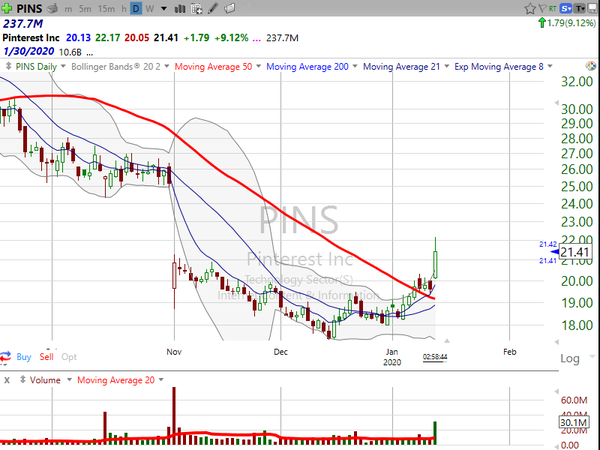This screenshot has height=450, width=600.
Task: Print the chart with the printer icon
Action: coord(53,8)
